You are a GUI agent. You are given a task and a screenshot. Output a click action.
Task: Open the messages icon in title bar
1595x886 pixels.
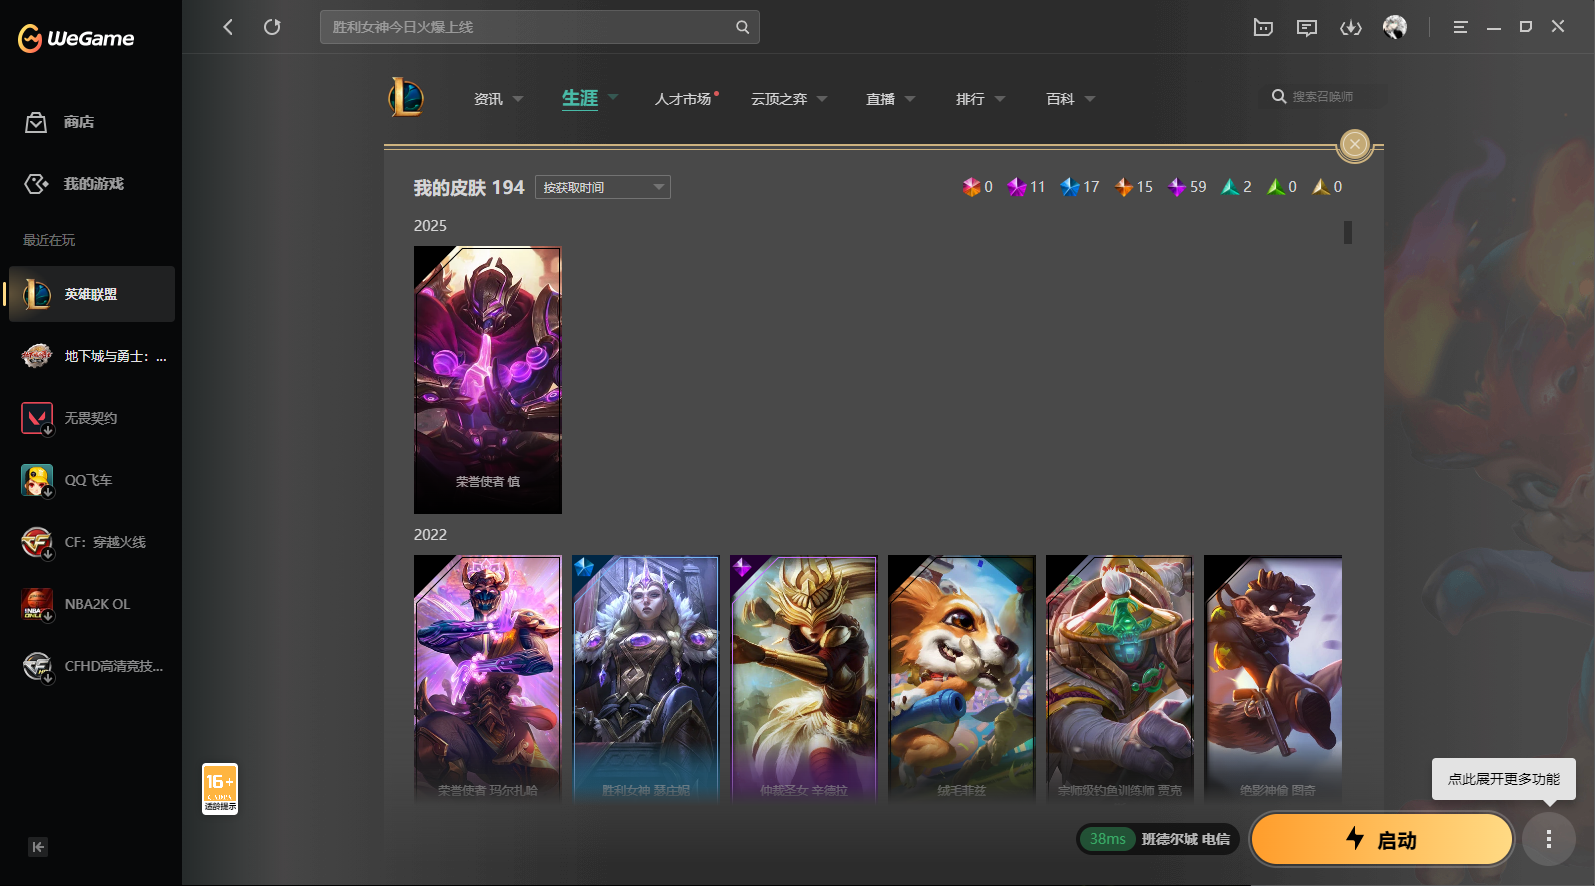click(x=1306, y=27)
